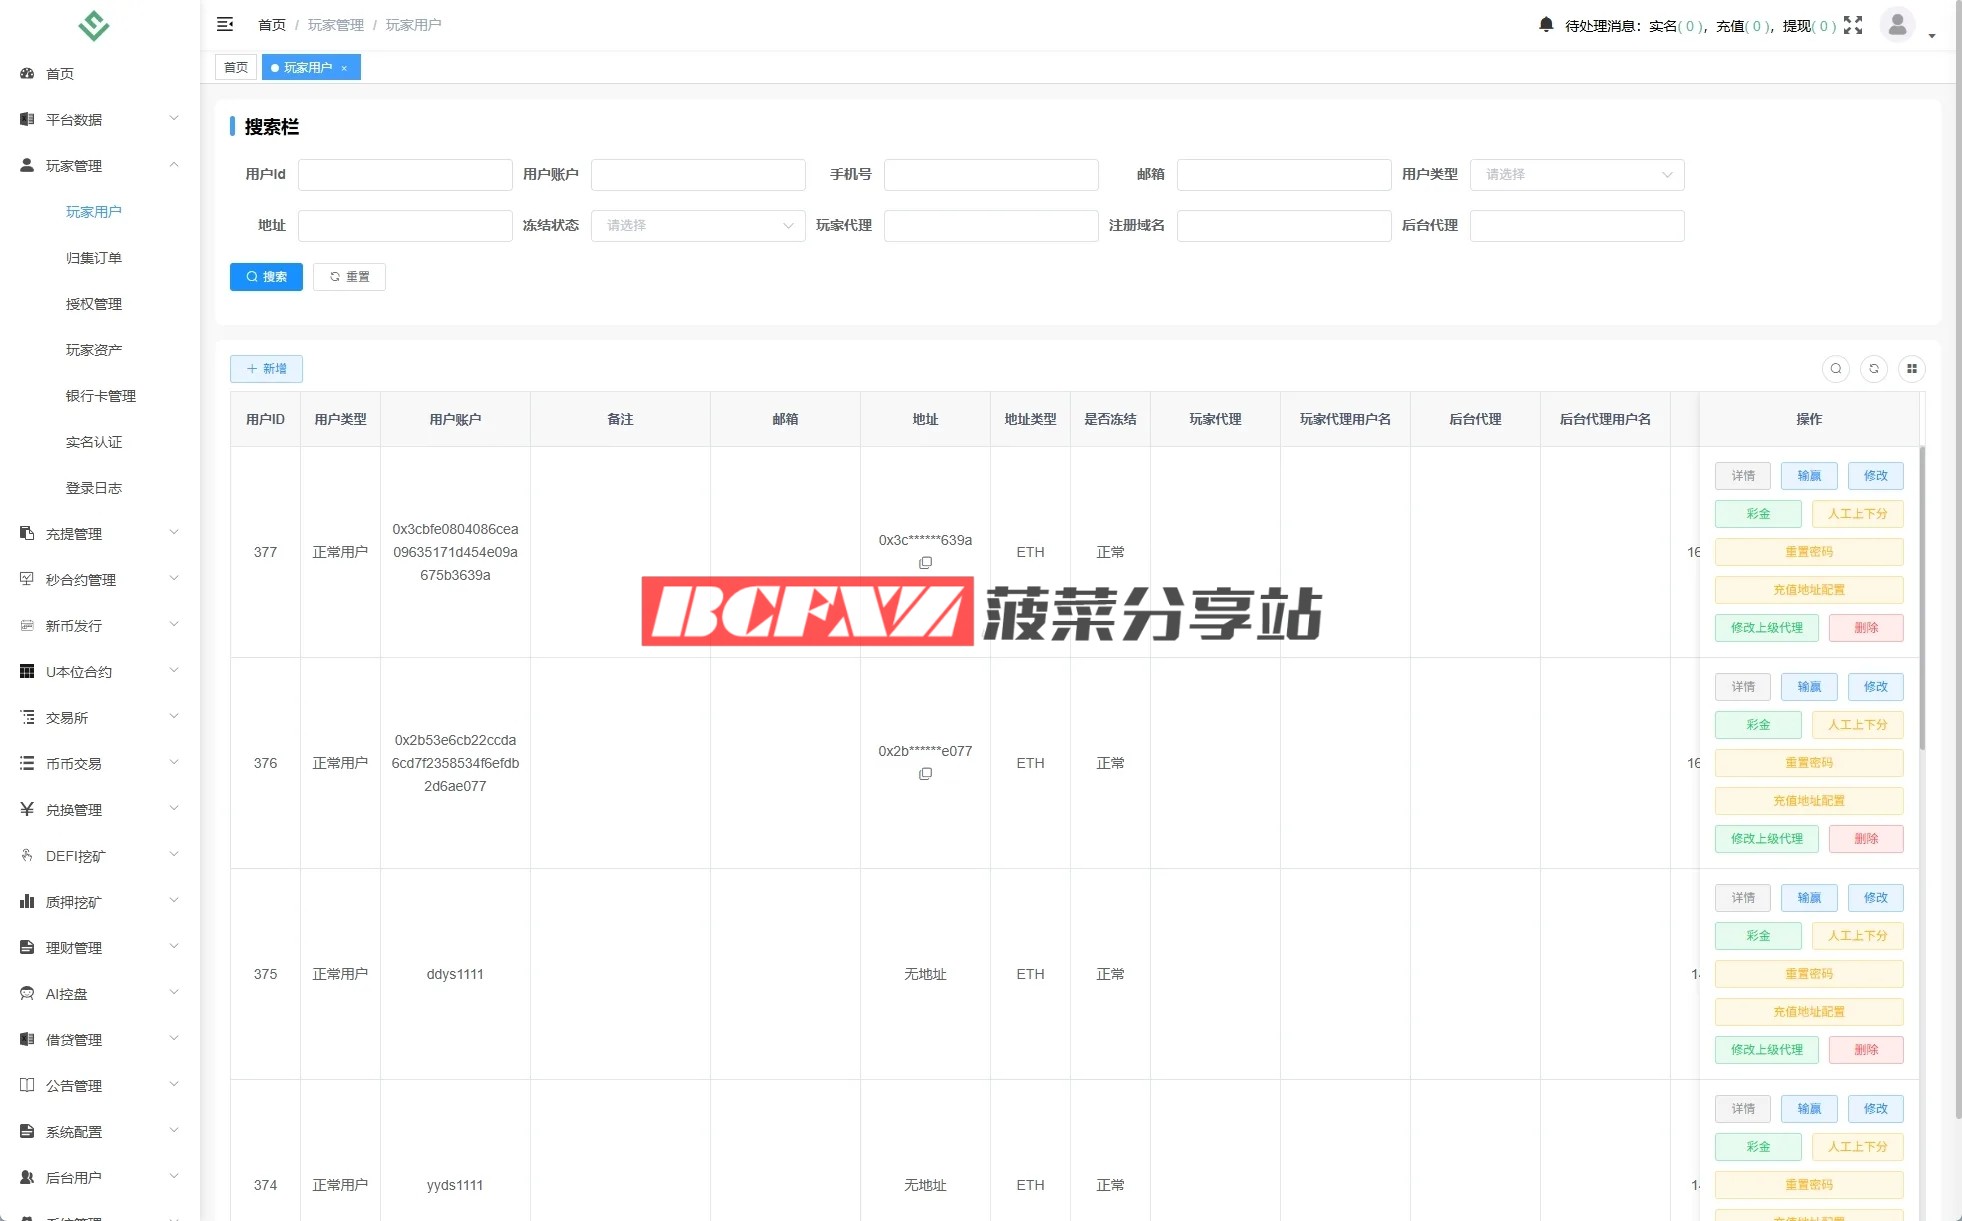Open the 冻结状态 dropdown
This screenshot has width=1962, height=1221.
coord(697,226)
